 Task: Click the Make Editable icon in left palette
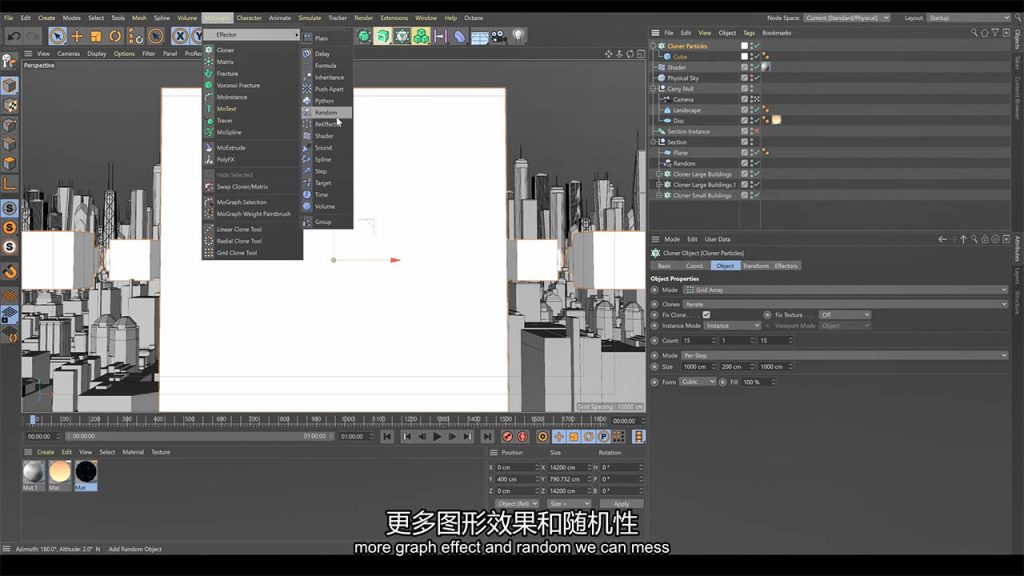pyautogui.click(x=9, y=62)
